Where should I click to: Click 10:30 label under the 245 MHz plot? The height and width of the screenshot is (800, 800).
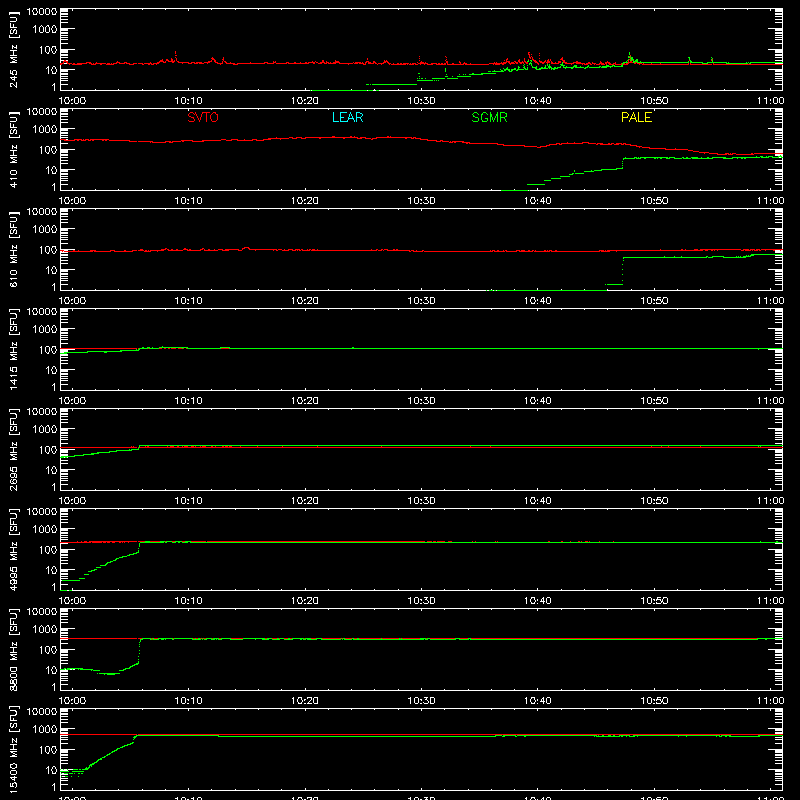click(421, 101)
